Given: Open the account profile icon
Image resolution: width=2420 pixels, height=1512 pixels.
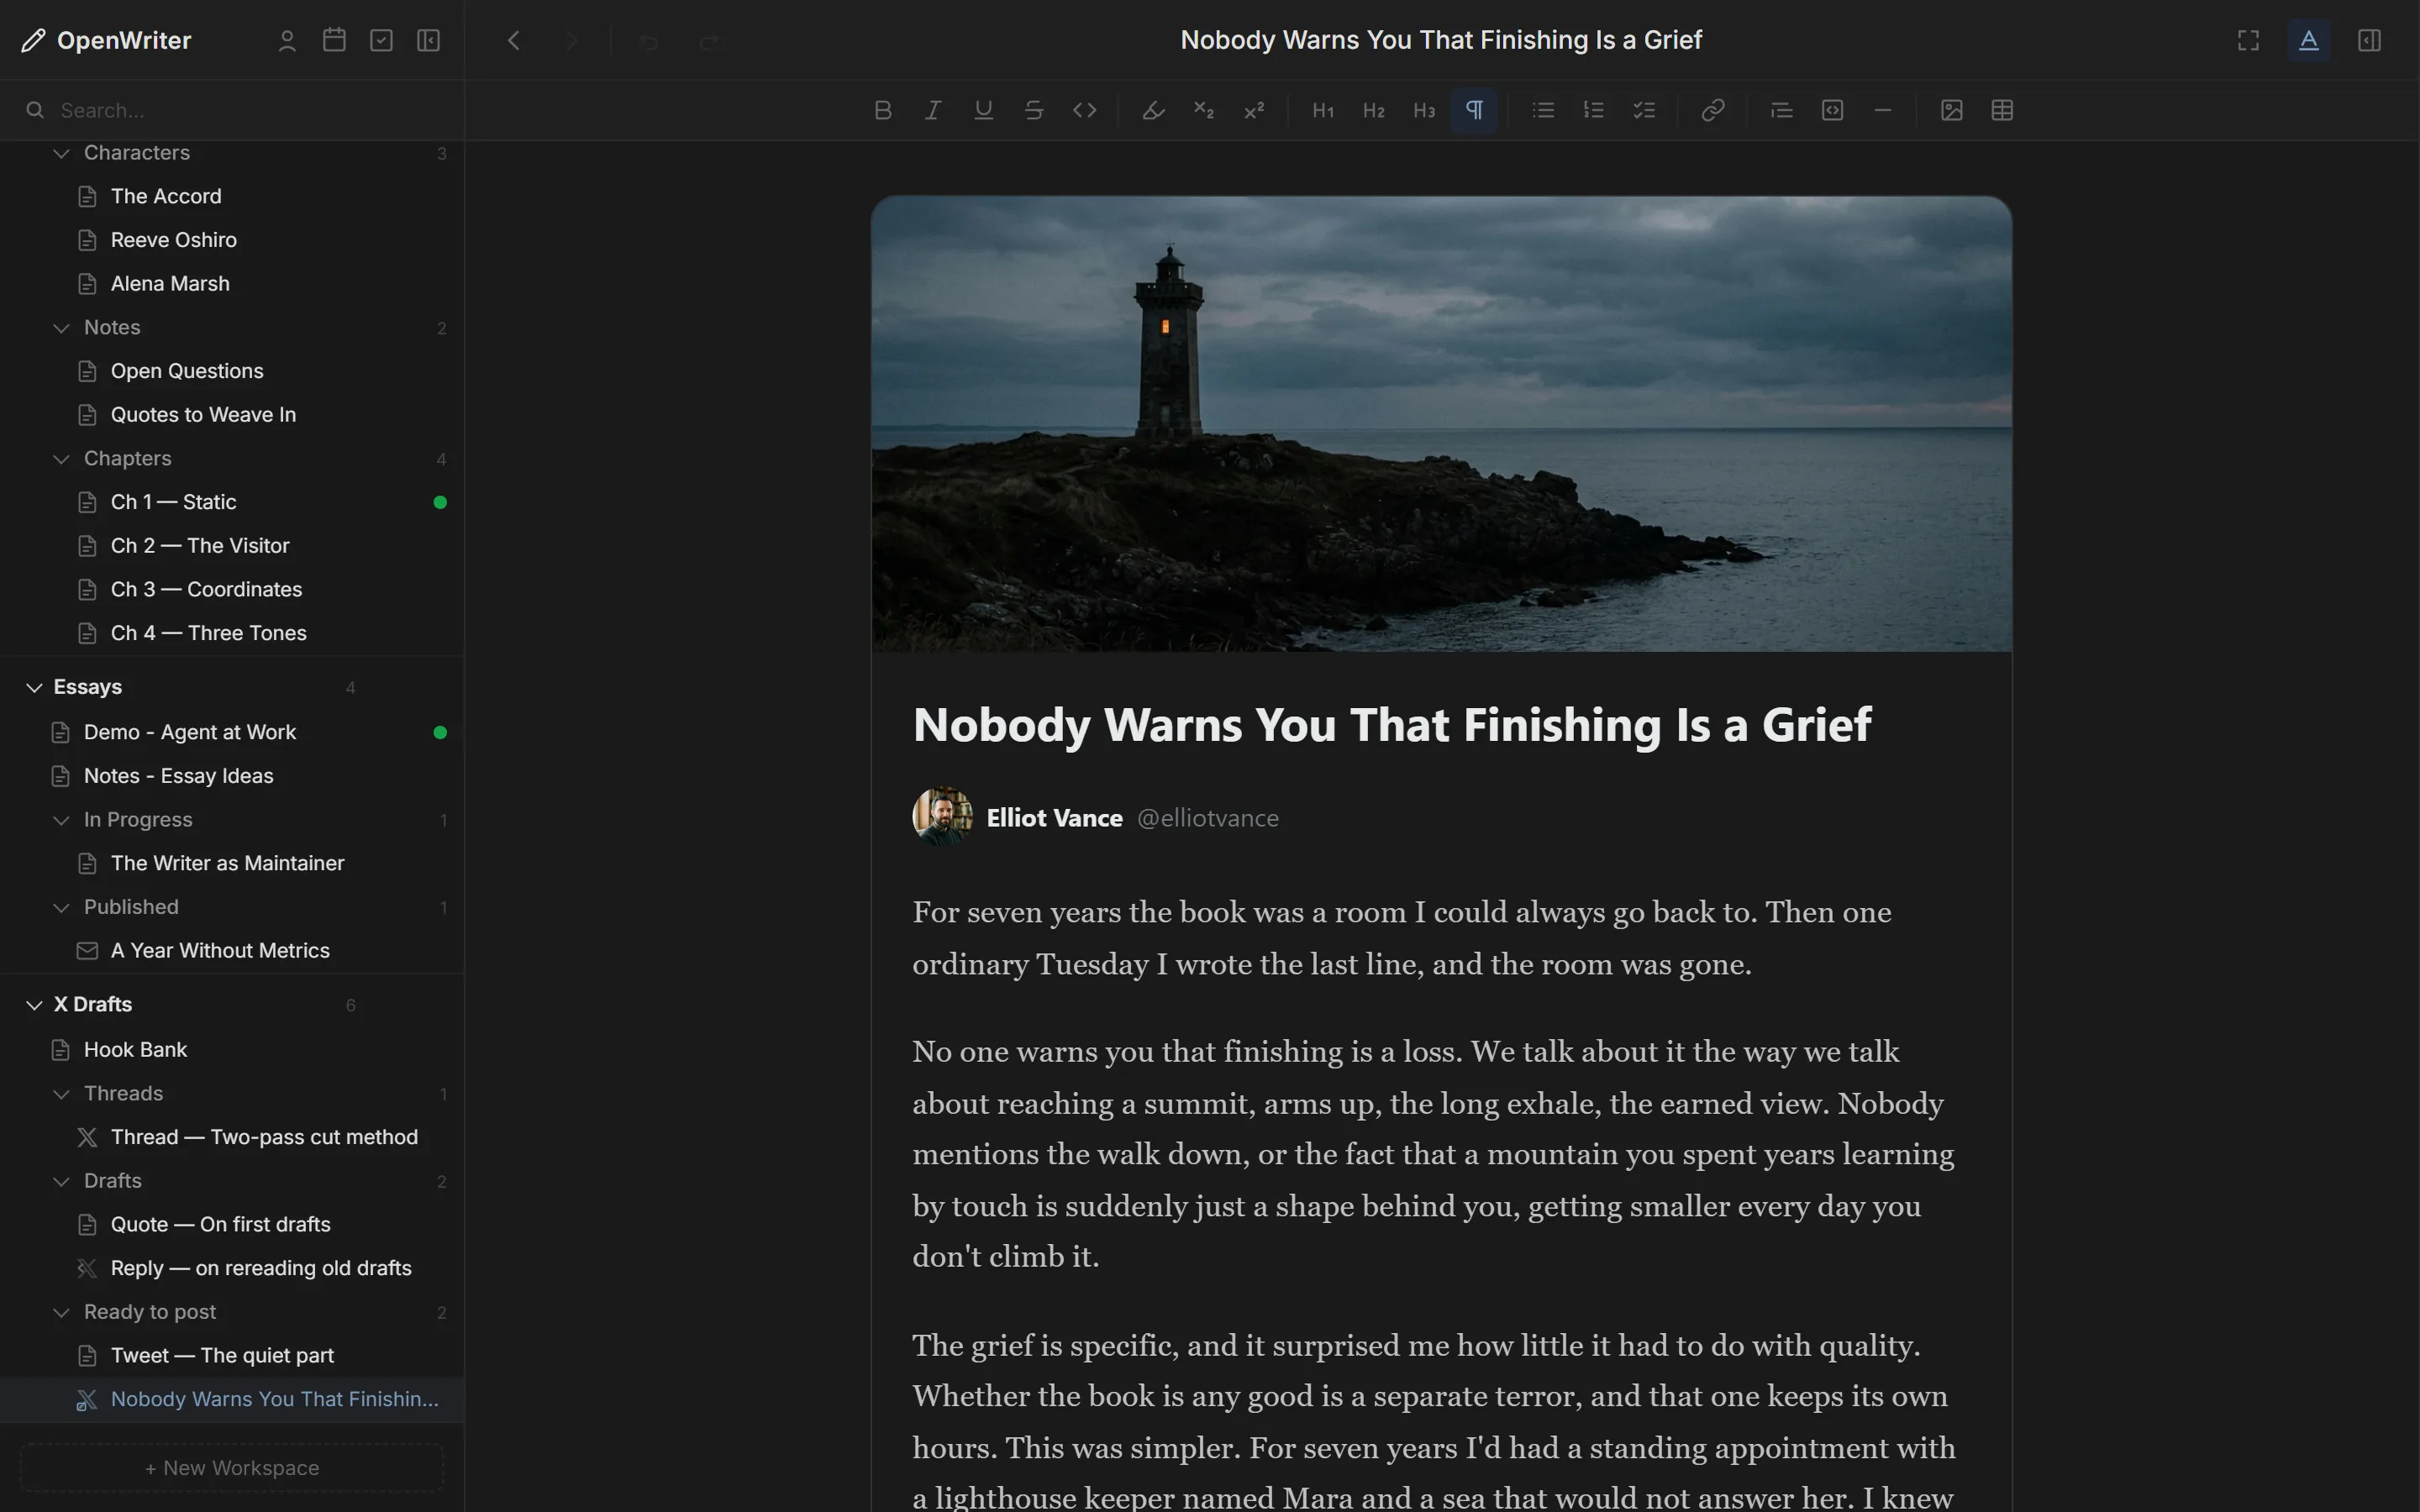Looking at the screenshot, I should click(x=287, y=40).
